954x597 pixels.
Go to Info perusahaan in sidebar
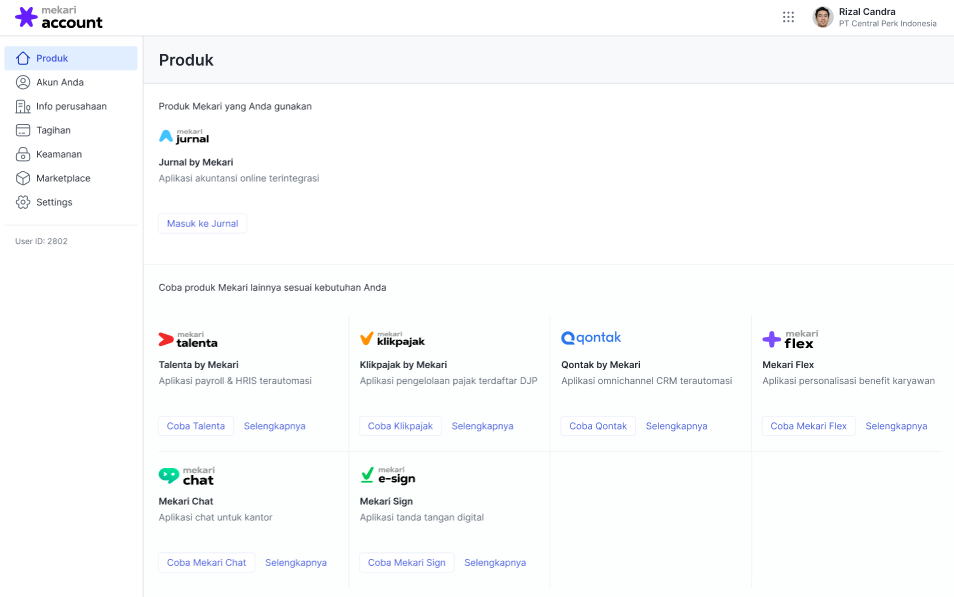point(70,106)
